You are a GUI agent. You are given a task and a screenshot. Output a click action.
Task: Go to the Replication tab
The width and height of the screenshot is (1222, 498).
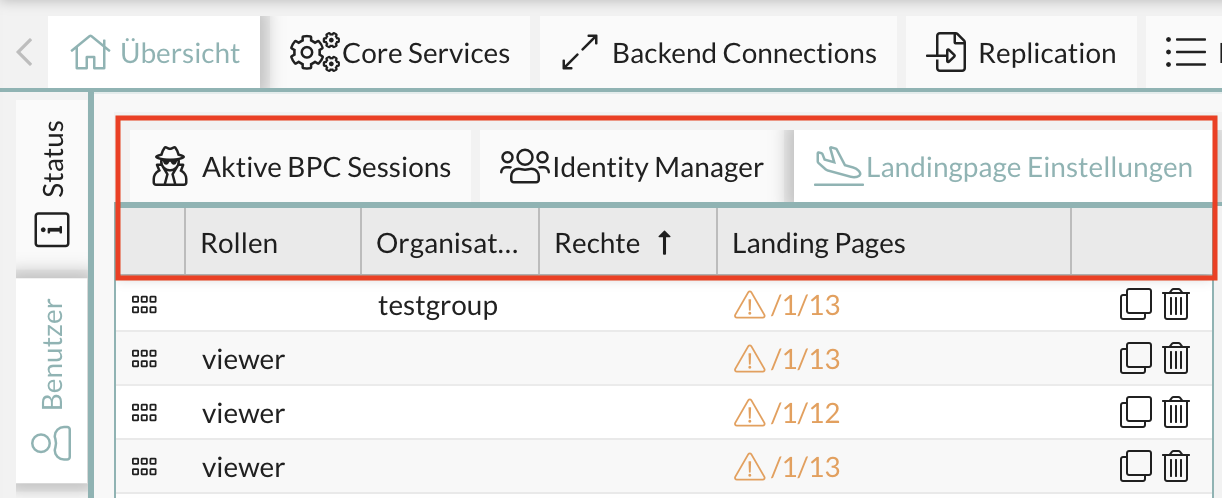point(1021,53)
